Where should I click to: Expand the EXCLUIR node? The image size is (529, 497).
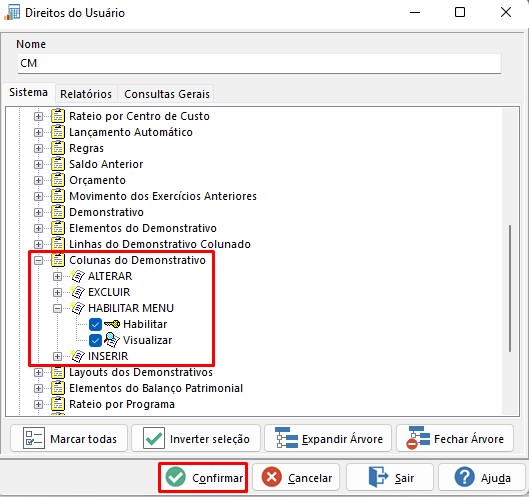point(58,293)
